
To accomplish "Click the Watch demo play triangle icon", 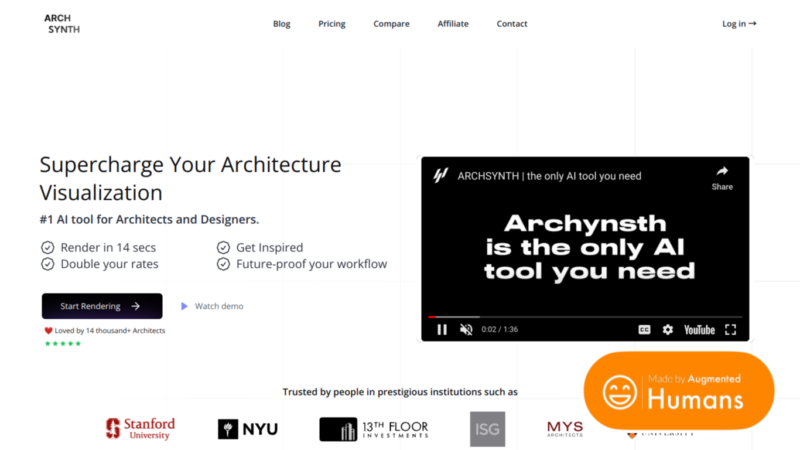I will [x=184, y=306].
